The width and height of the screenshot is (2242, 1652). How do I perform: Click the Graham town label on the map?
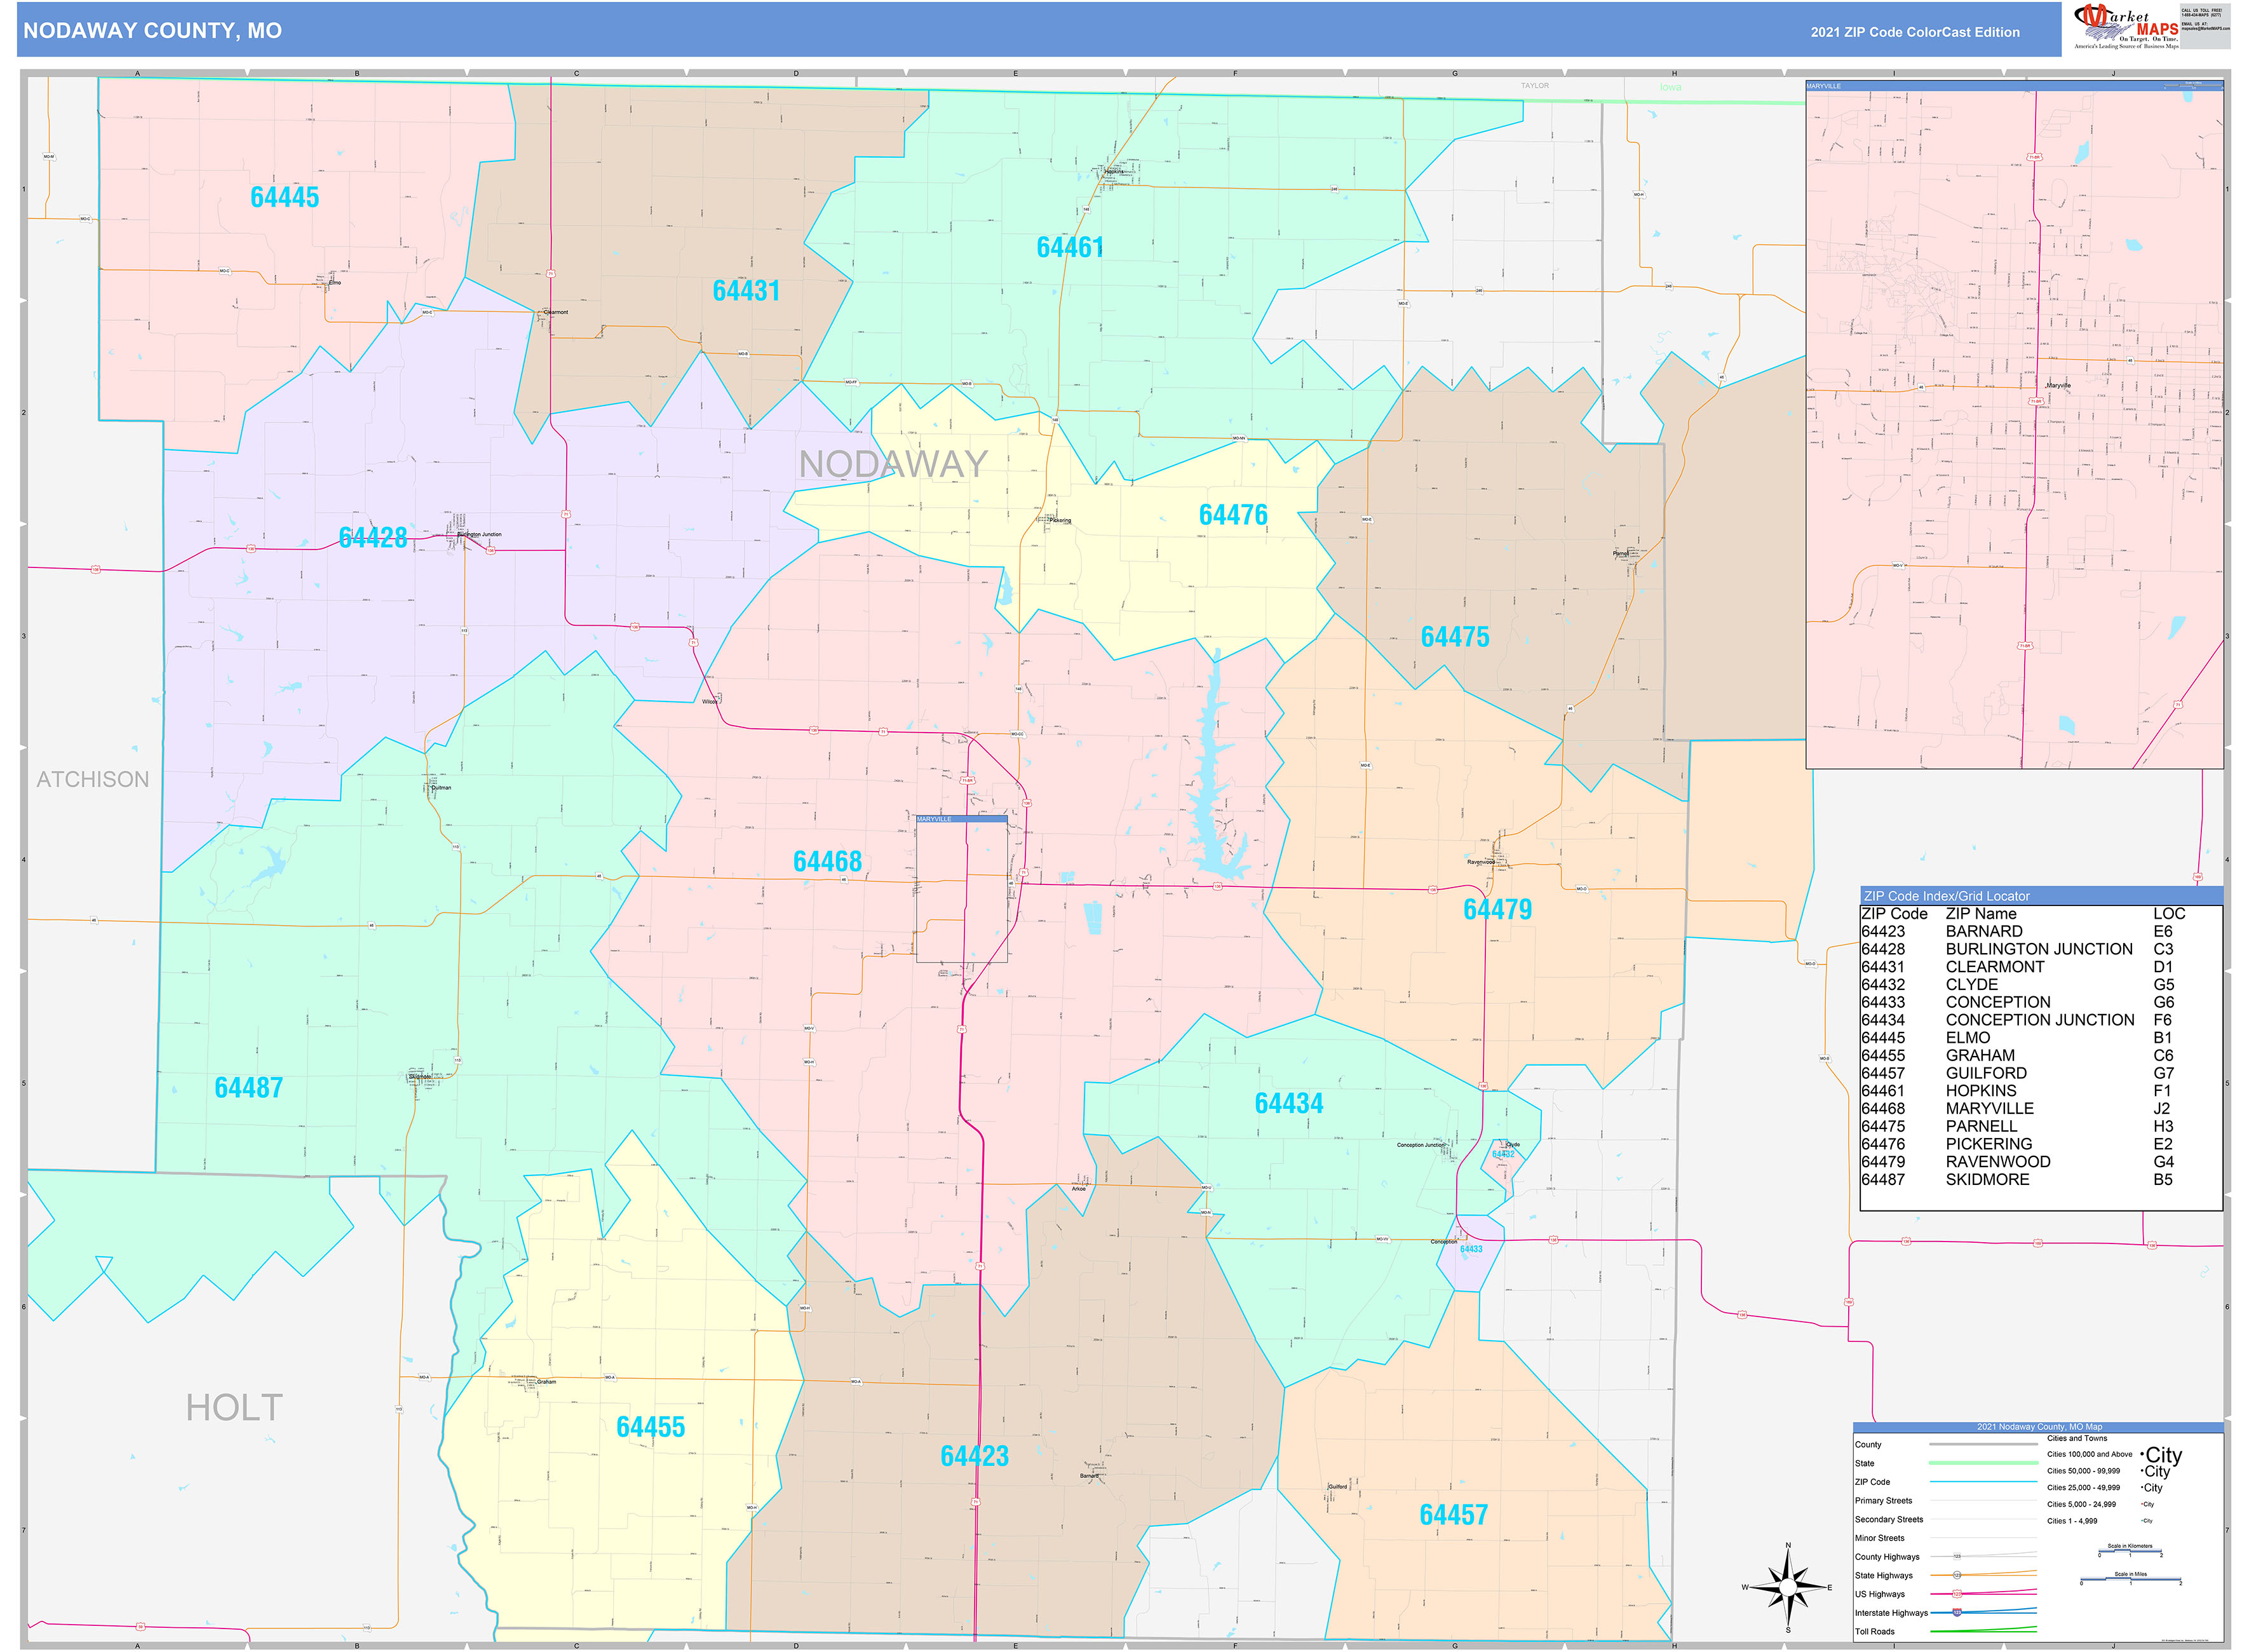546,1382
